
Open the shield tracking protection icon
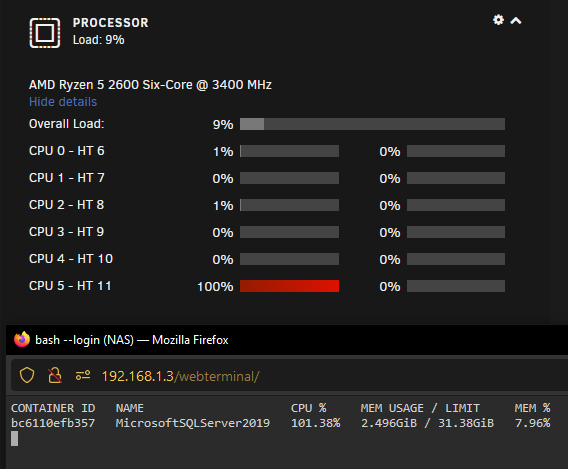[x=27, y=376]
